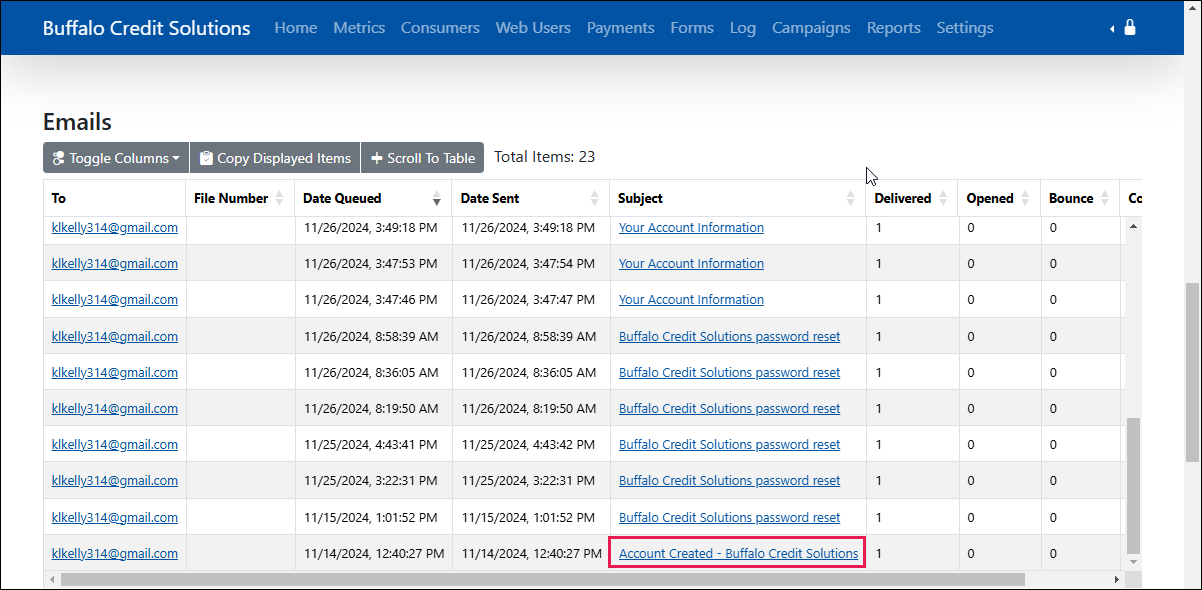Click klkelly314@gmail.com in the 3:49:18 PM row
This screenshot has width=1202, height=590.
point(115,227)
